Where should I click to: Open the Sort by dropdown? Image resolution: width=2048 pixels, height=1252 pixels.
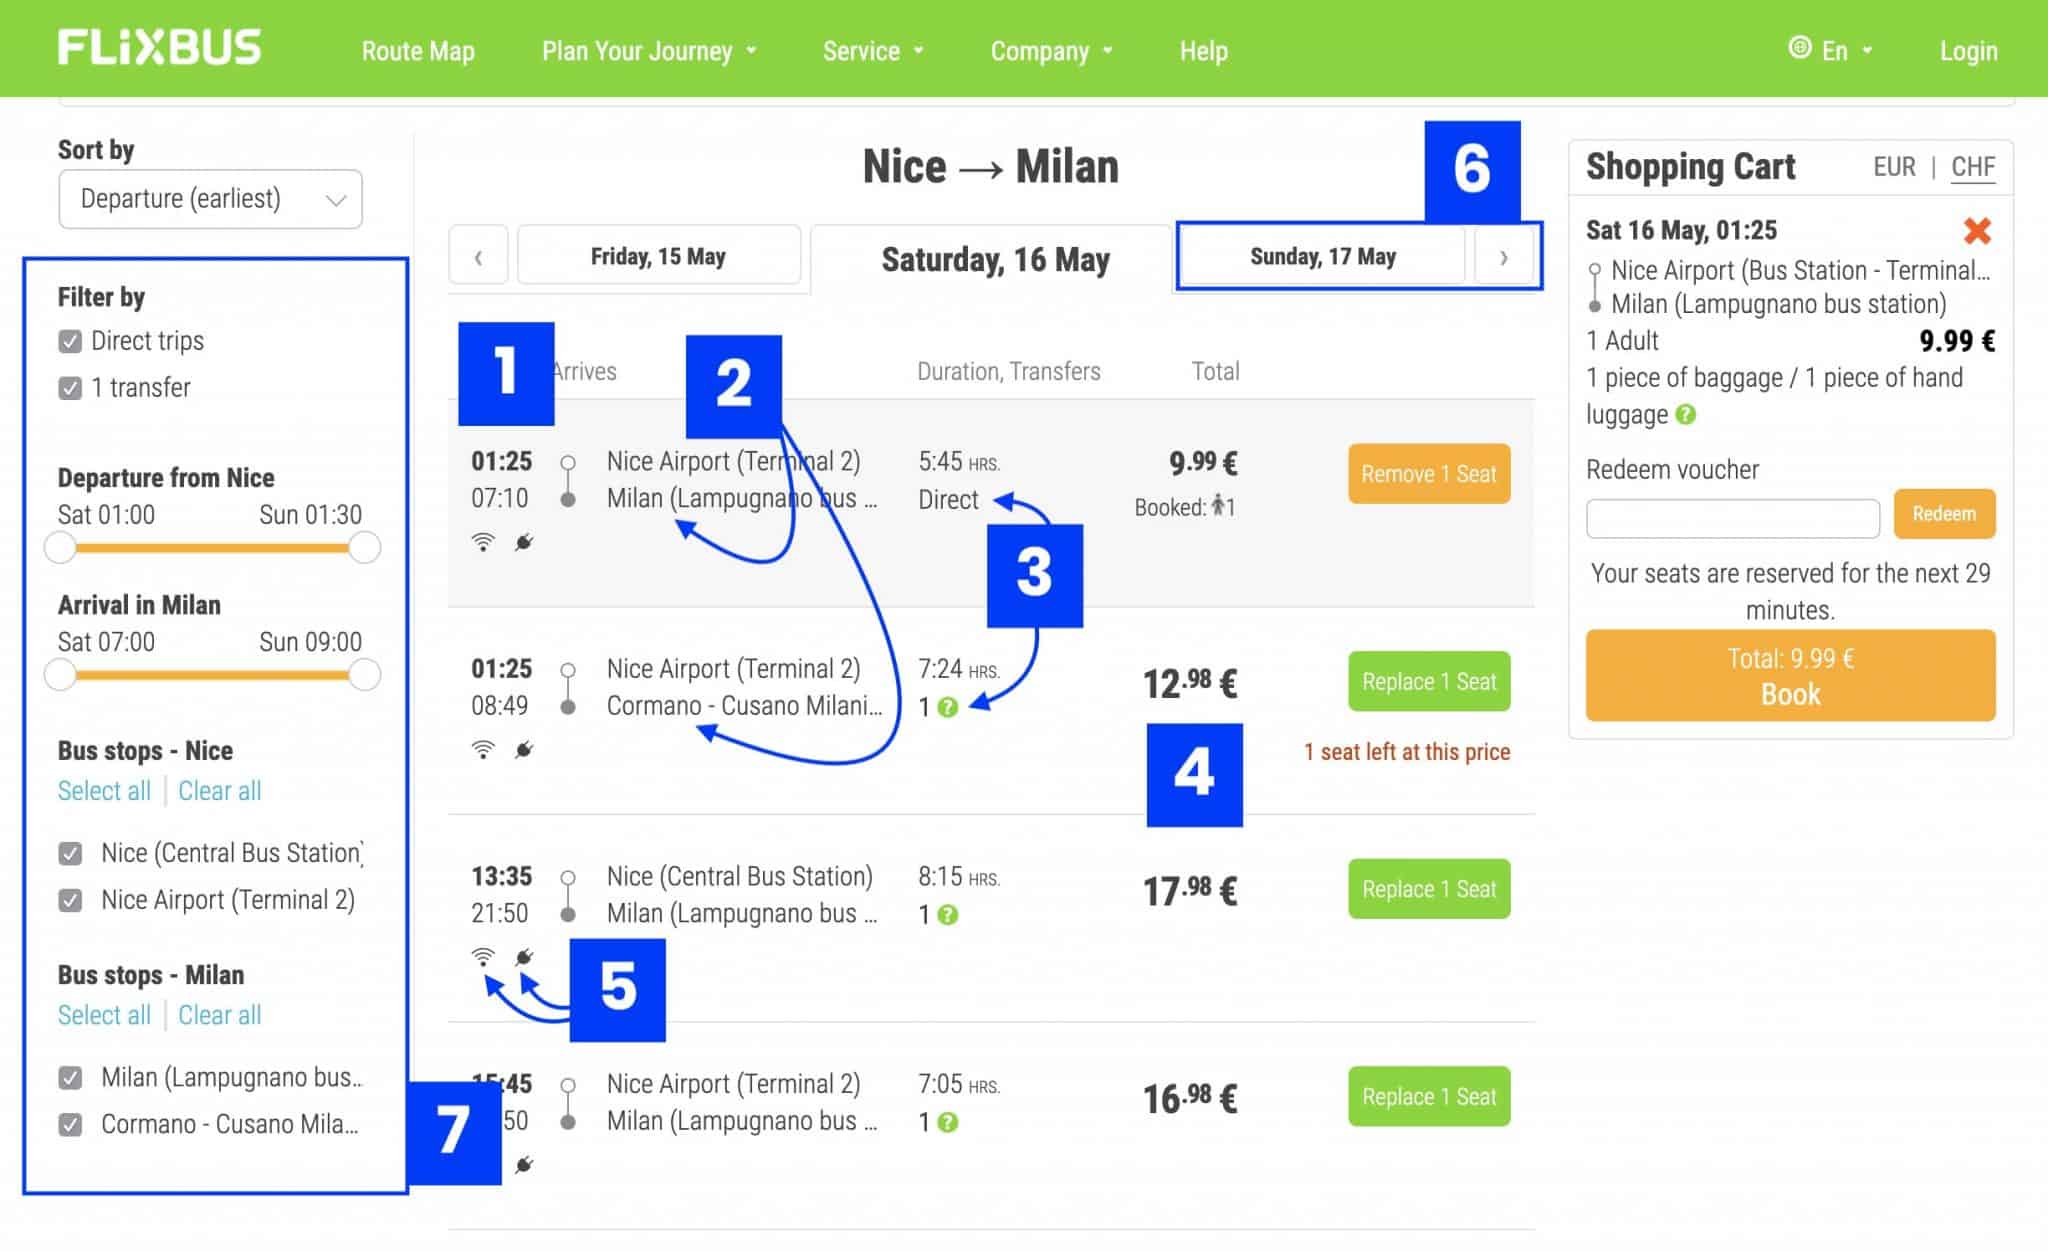point(209,199)
